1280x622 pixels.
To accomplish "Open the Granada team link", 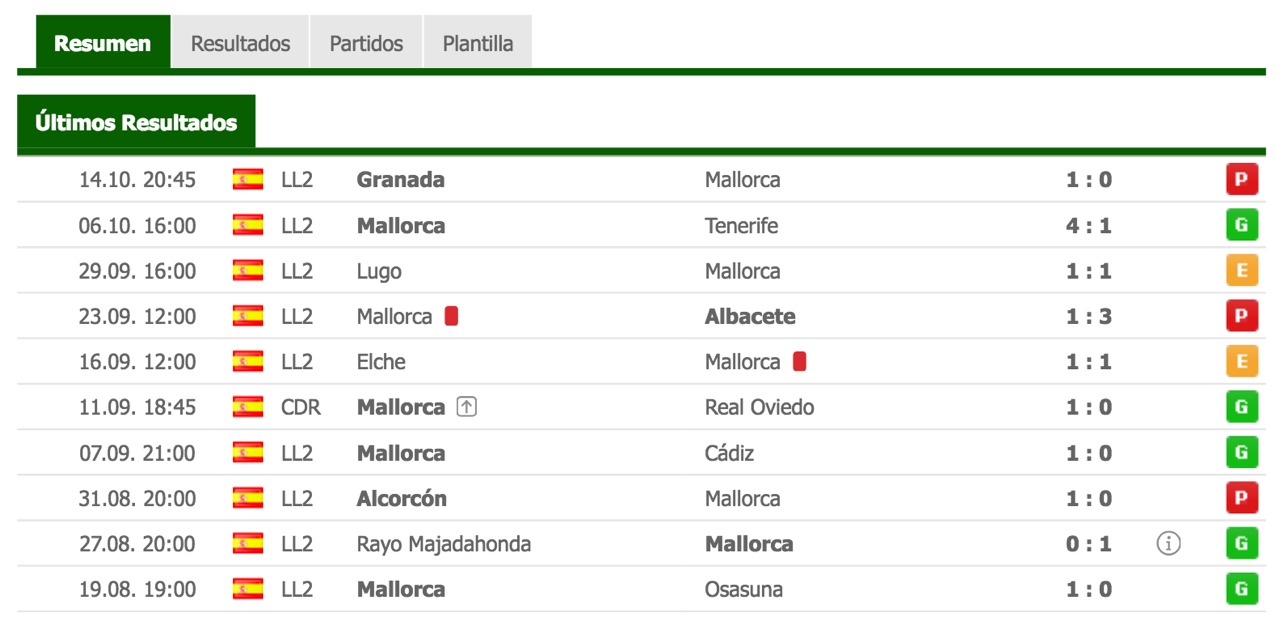I will click(x=401, y=180).
